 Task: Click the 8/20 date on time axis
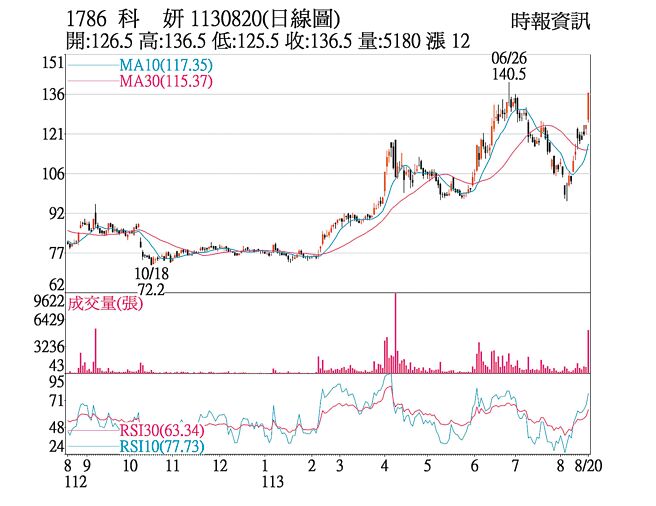click(591, 466)
